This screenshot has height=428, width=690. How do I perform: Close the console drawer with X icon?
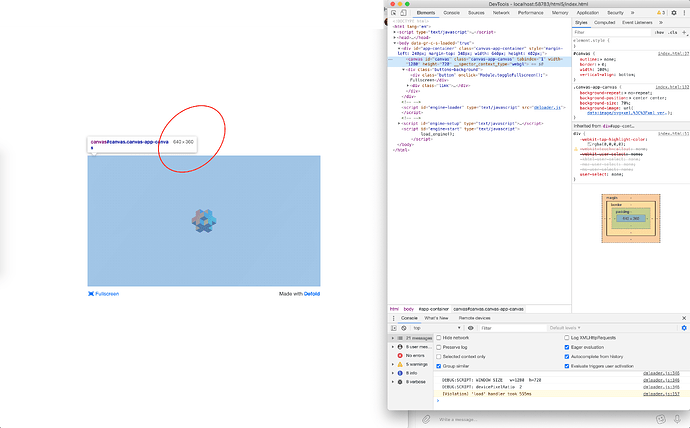tap(684, 318)
